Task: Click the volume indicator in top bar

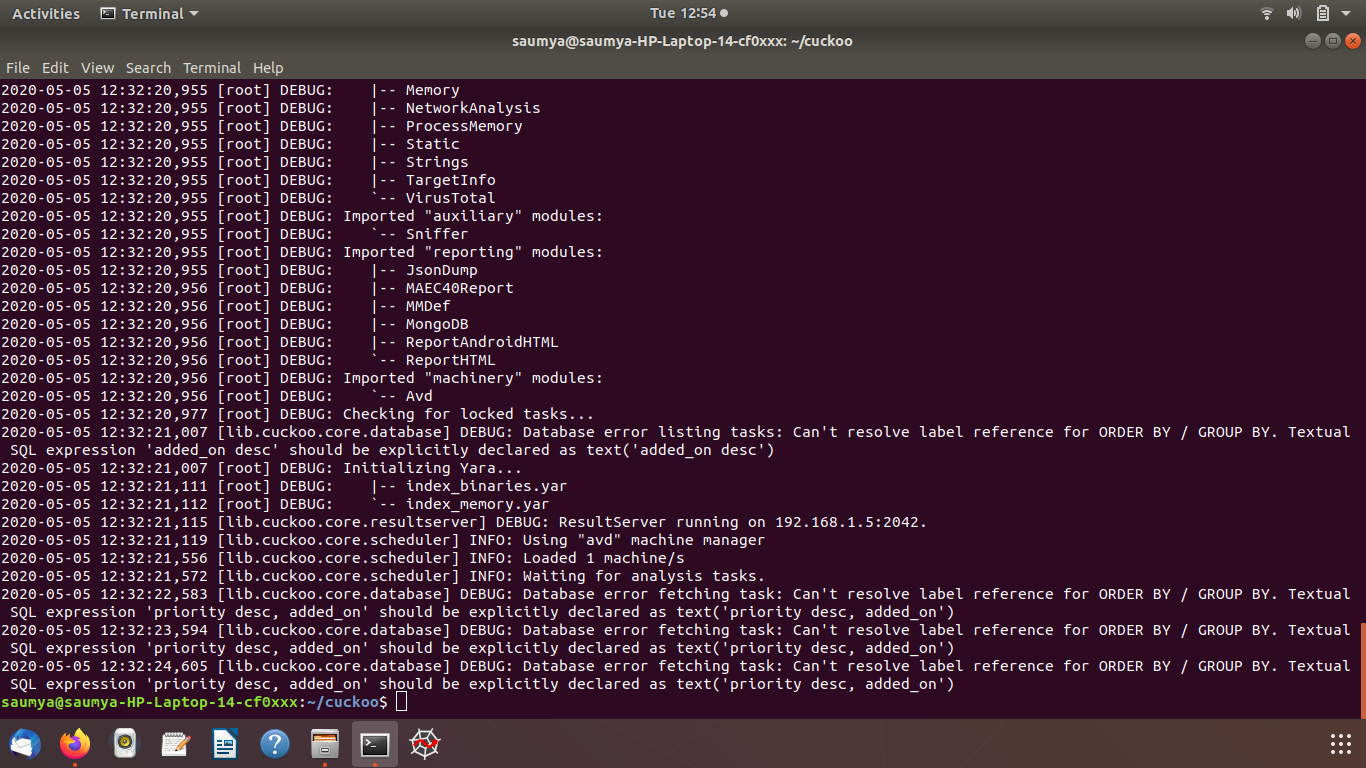Action: (x=1291, y=13)
